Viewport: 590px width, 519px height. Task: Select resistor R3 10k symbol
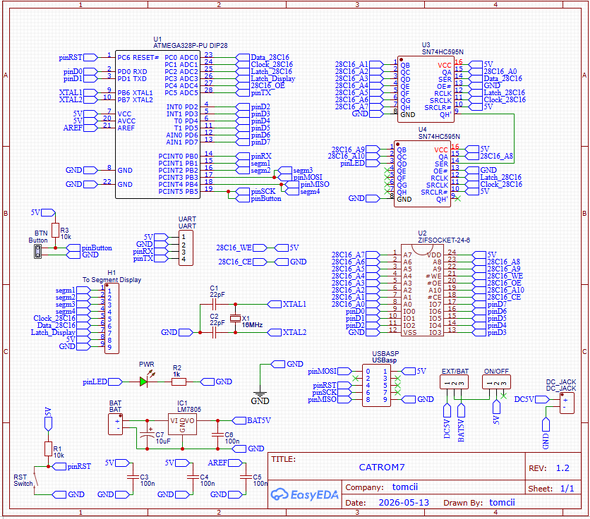(x=55, y=230)
